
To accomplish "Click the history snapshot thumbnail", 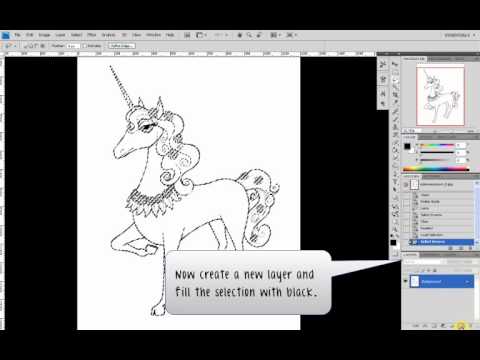I will tap(414, 184).
